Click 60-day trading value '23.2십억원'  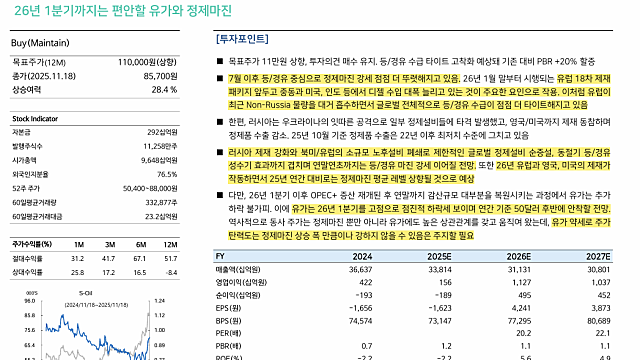(x=161, y=216)
